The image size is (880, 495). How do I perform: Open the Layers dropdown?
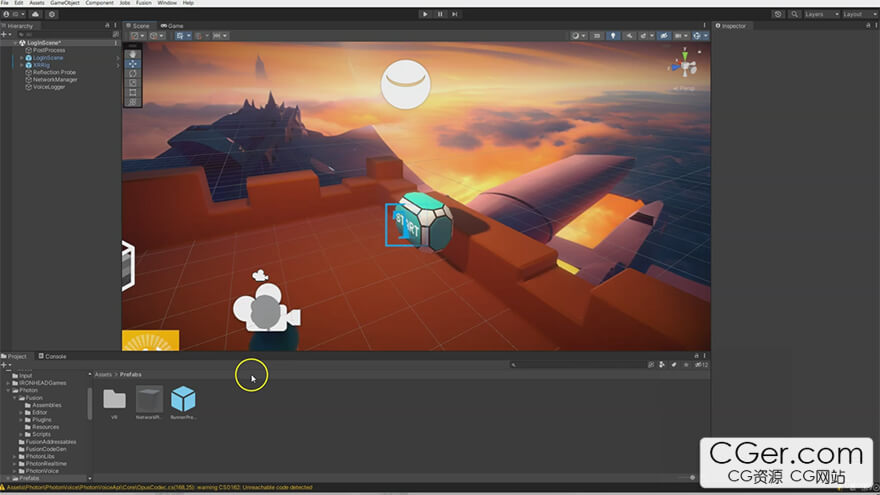coord(819,14)
